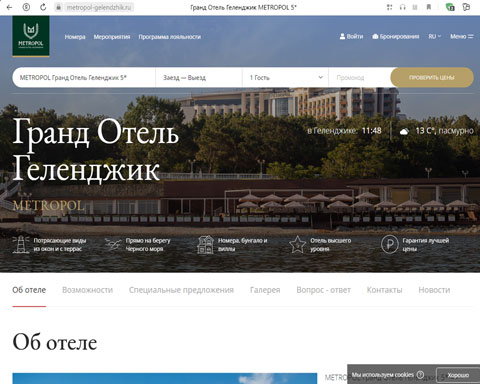Click the Номера, бунгало и виллы text
Screen dimensions: 480x384
click(242, 245)
